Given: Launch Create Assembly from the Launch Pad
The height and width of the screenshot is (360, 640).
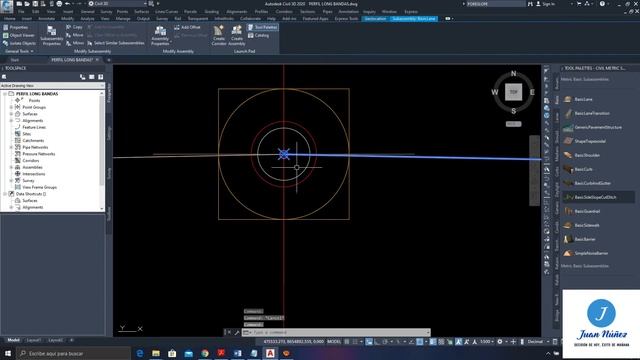Looking at the screenshot, I should coord(236,36).
